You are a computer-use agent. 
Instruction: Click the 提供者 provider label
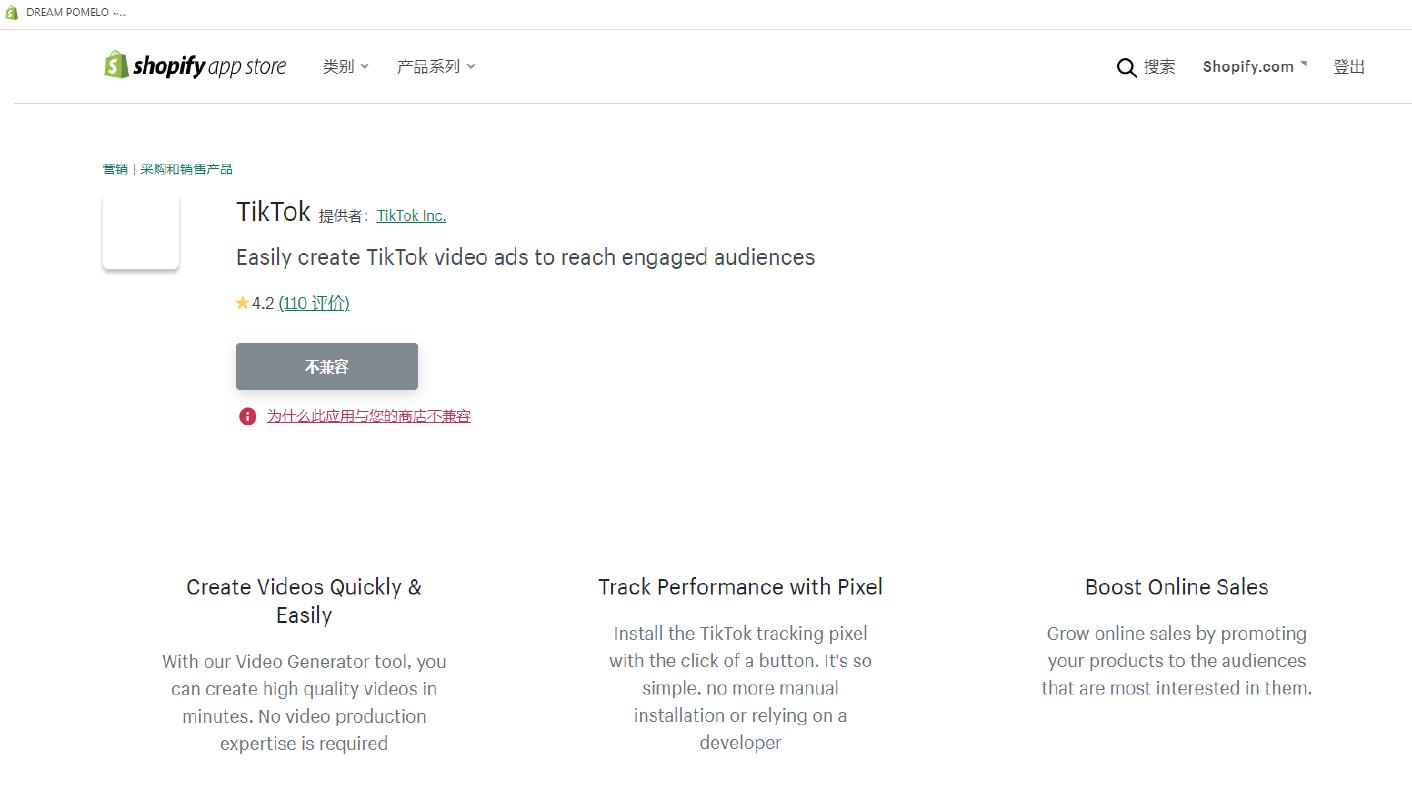344,216
